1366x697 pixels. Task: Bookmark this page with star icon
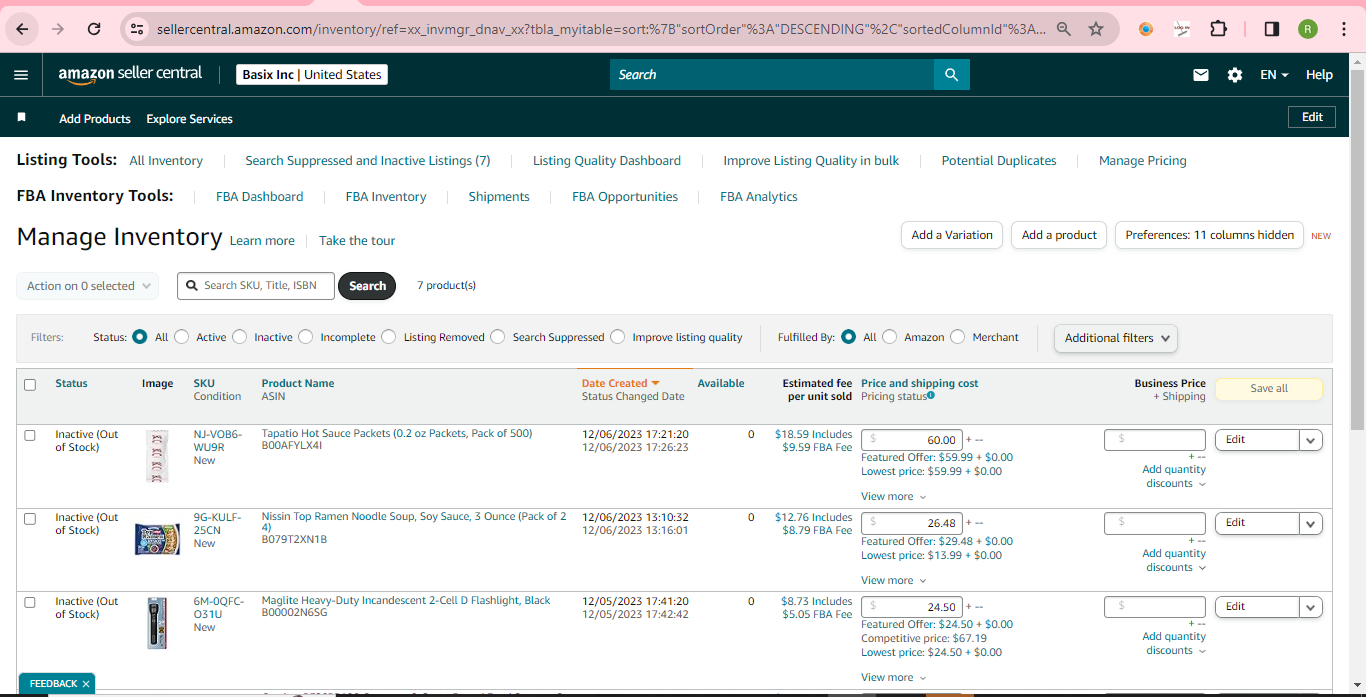[x=1096, y=29]
